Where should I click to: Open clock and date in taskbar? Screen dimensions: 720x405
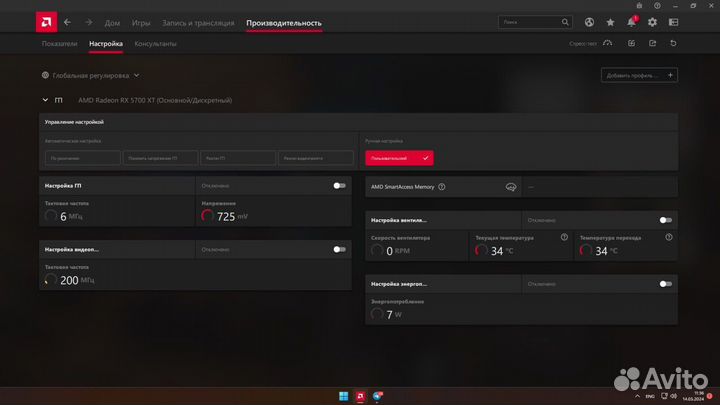pos(693,396)
